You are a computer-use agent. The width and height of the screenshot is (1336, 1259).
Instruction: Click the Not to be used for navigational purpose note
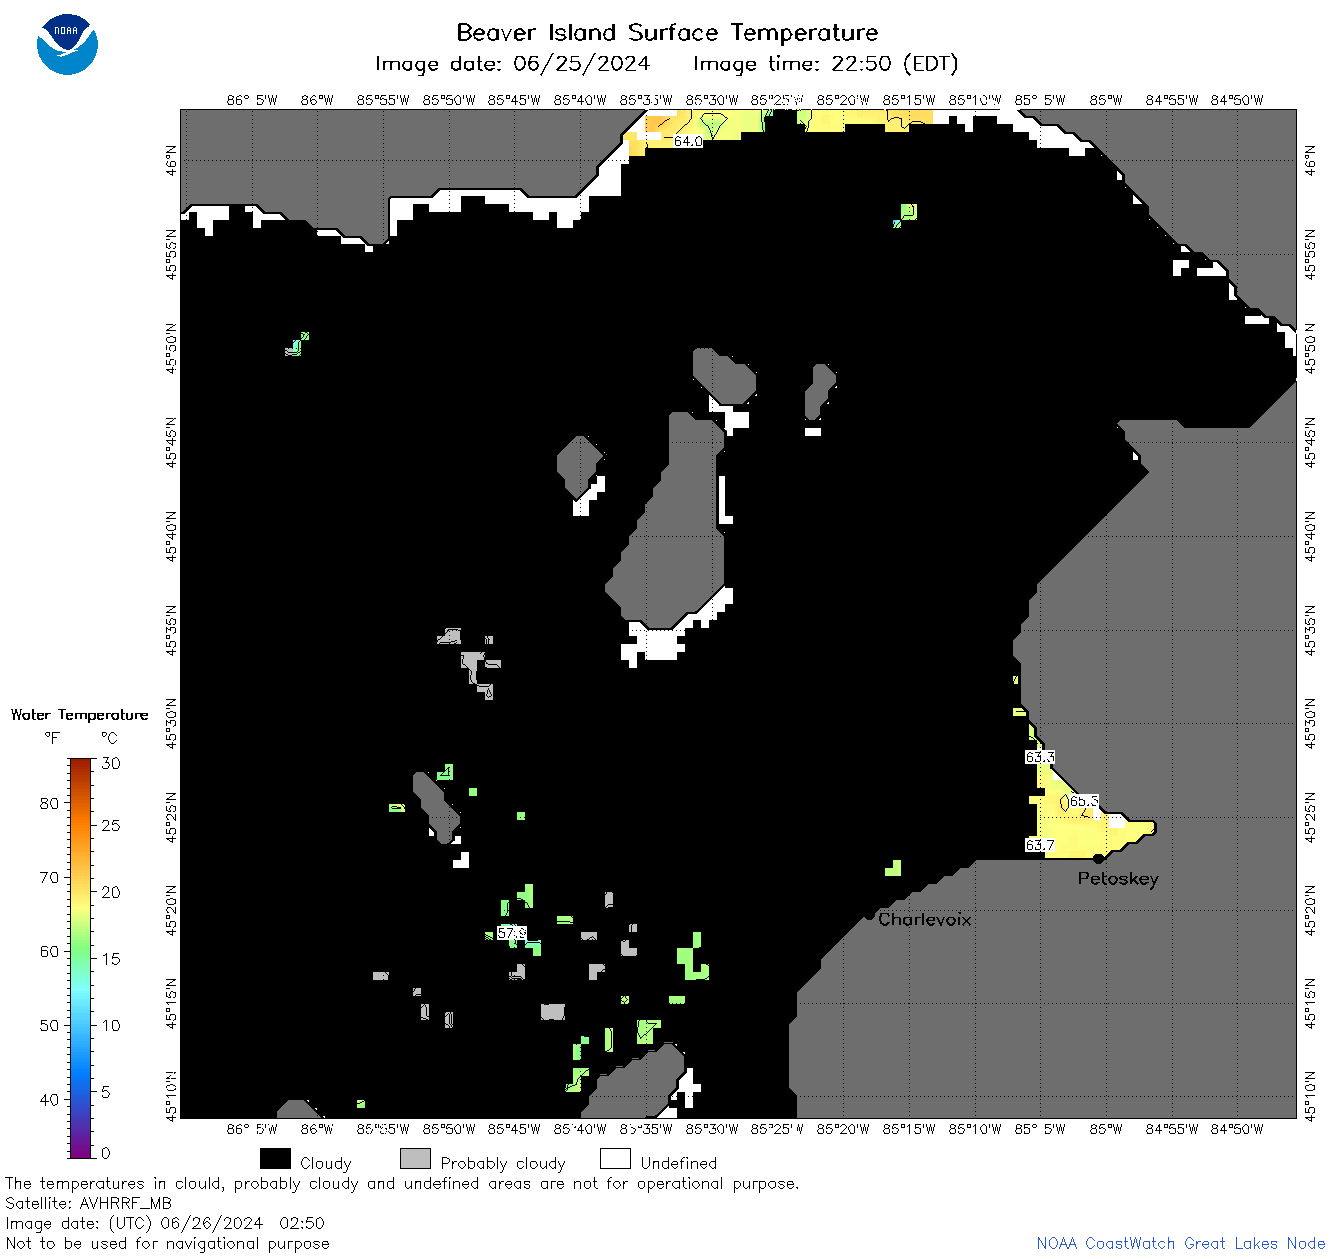167,1243
